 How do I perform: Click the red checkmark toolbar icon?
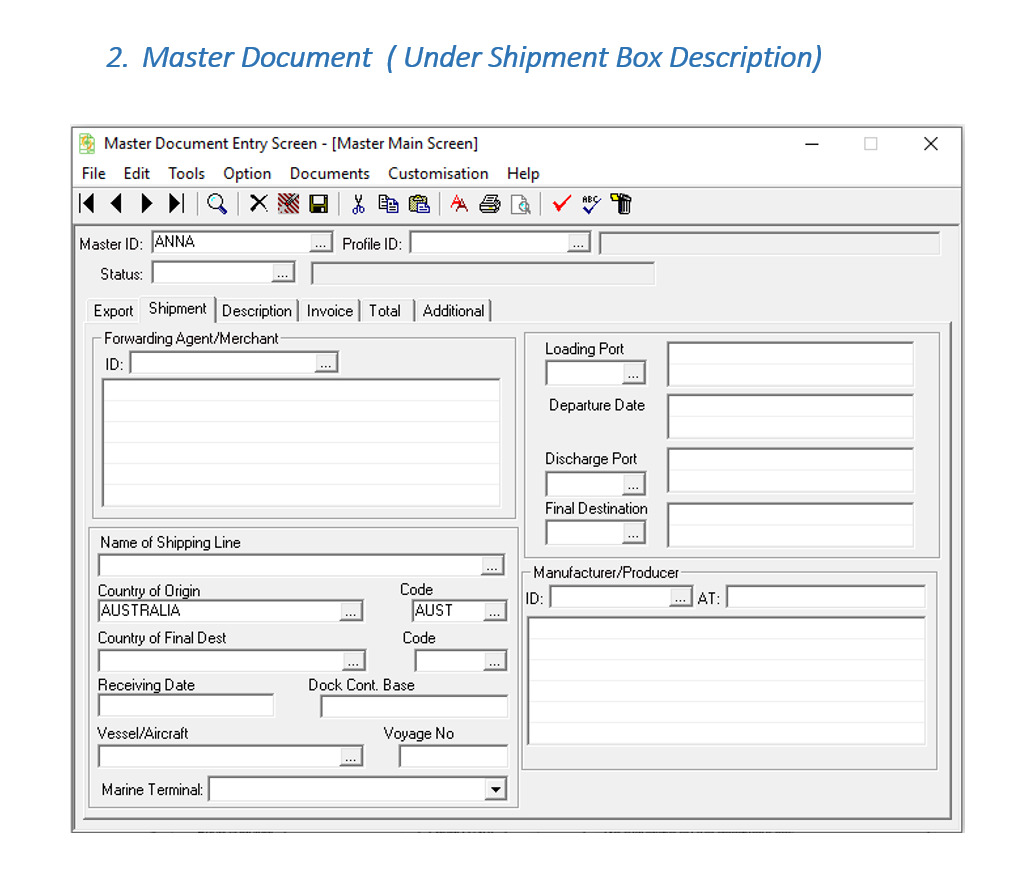[x=561, y=204]
